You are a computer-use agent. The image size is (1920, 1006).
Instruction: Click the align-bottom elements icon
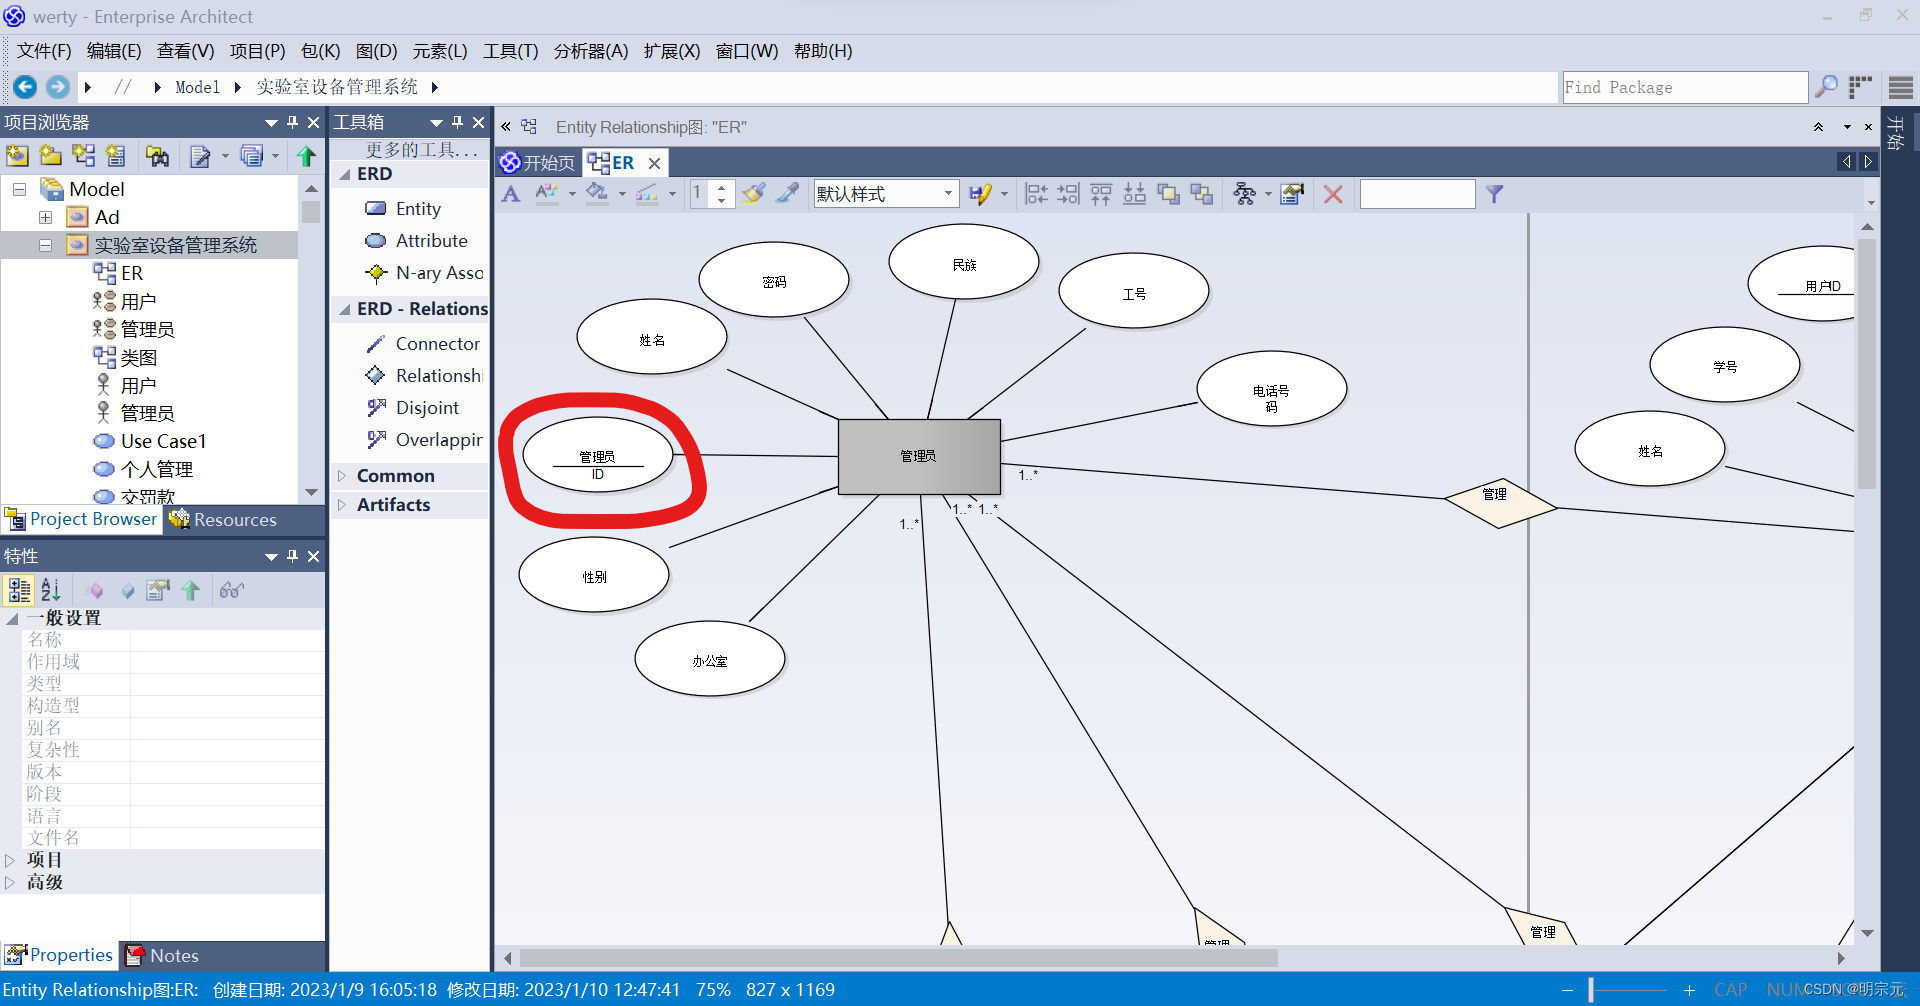coord(1134,194)
